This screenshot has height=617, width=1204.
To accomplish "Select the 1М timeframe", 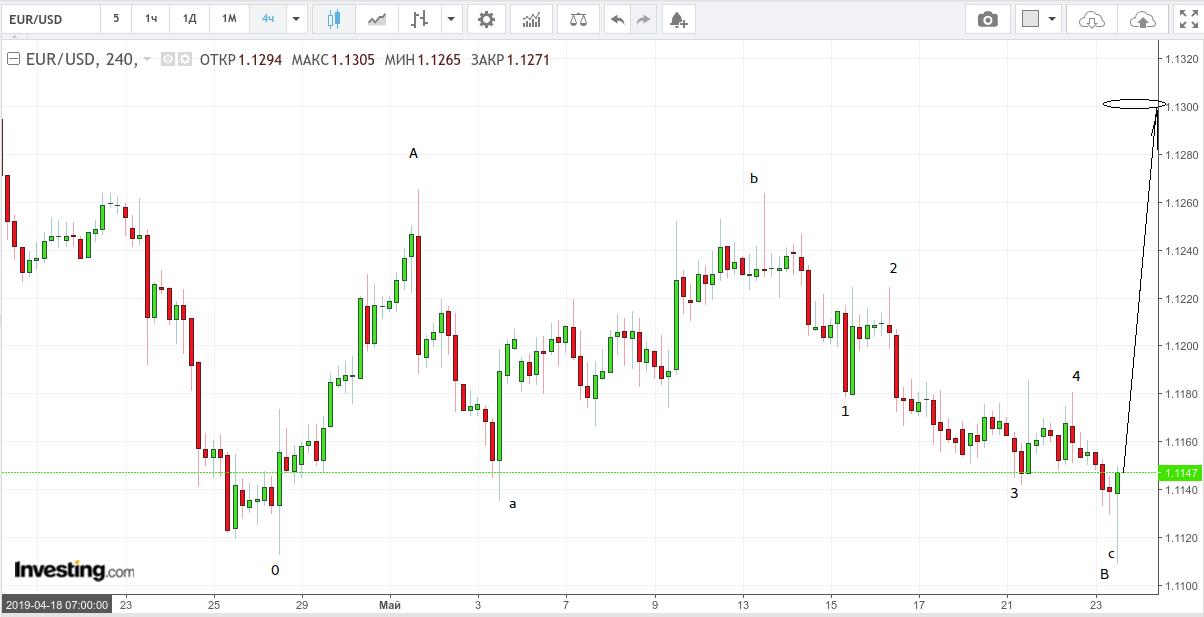I will tap(229, 19).
